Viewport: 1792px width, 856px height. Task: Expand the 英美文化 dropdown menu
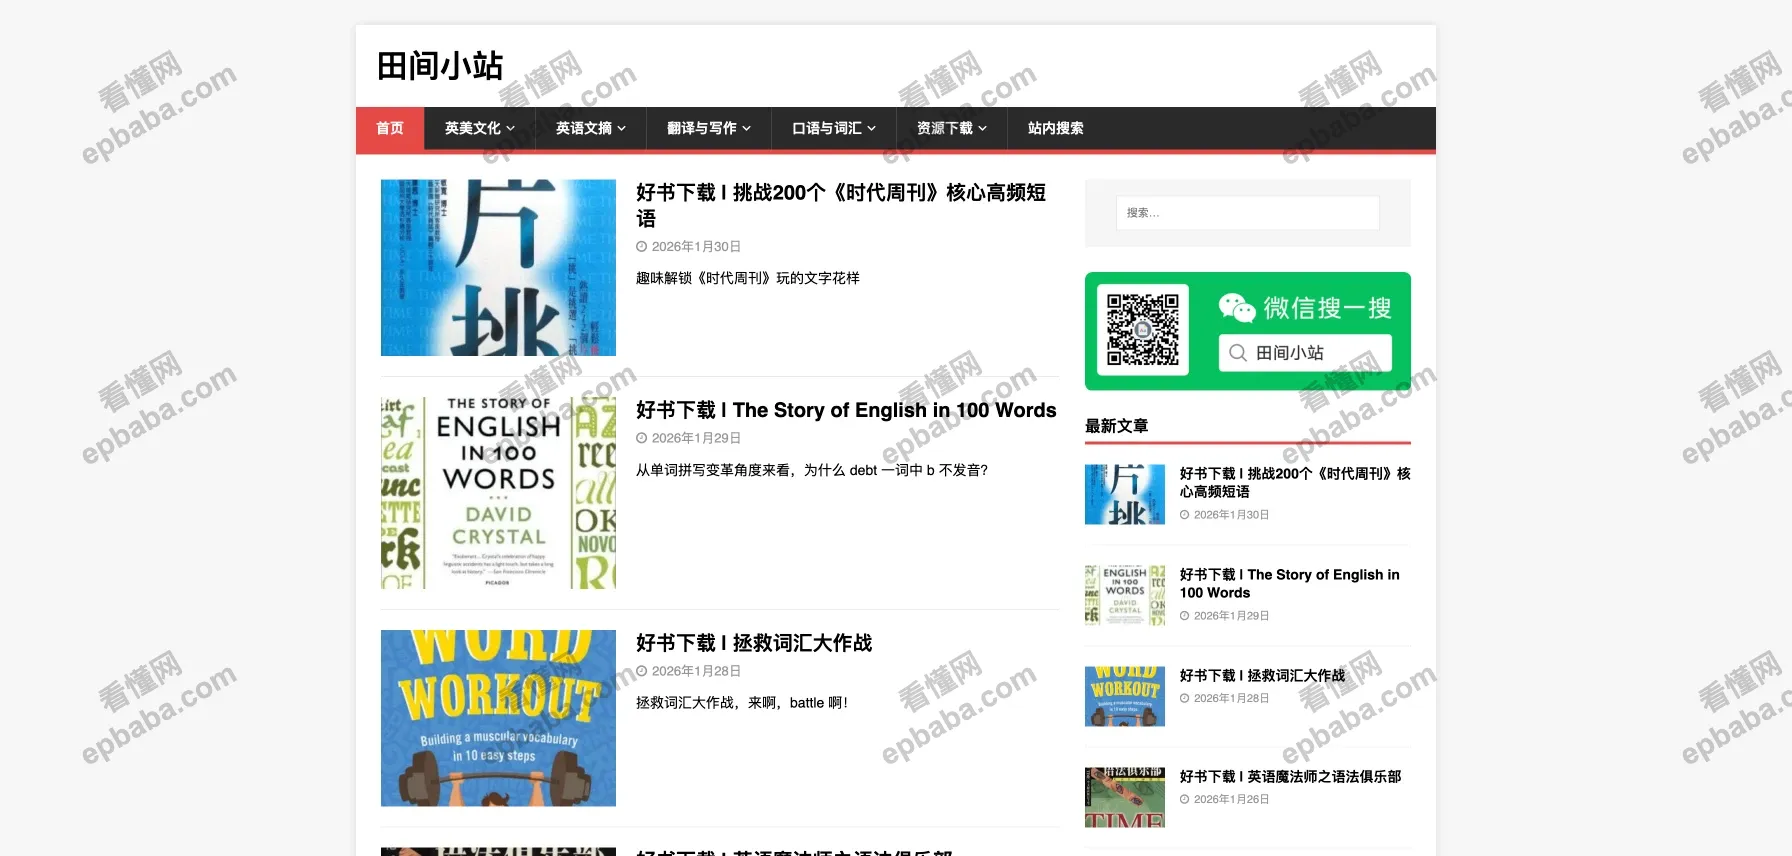tap(480, 128)
